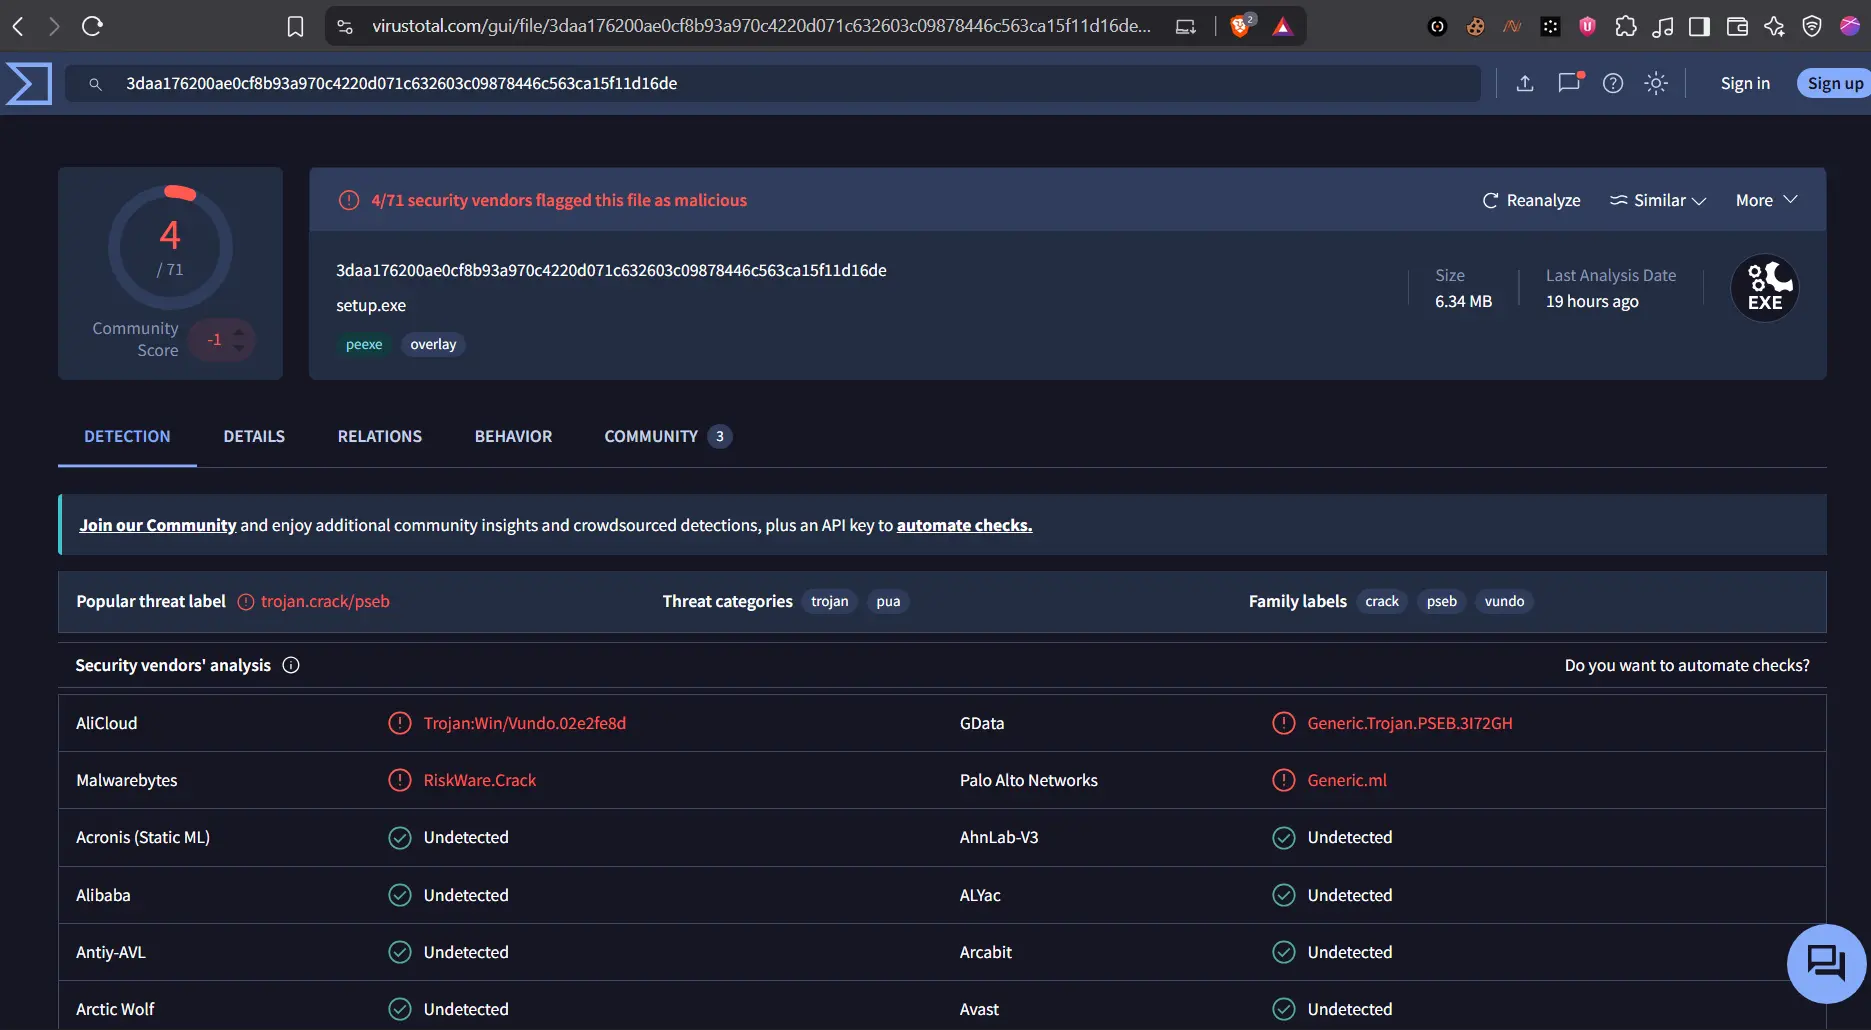Click the browser address bar URL
Viewport: 1871px width, 1030px height.
(x=761, y=26)
